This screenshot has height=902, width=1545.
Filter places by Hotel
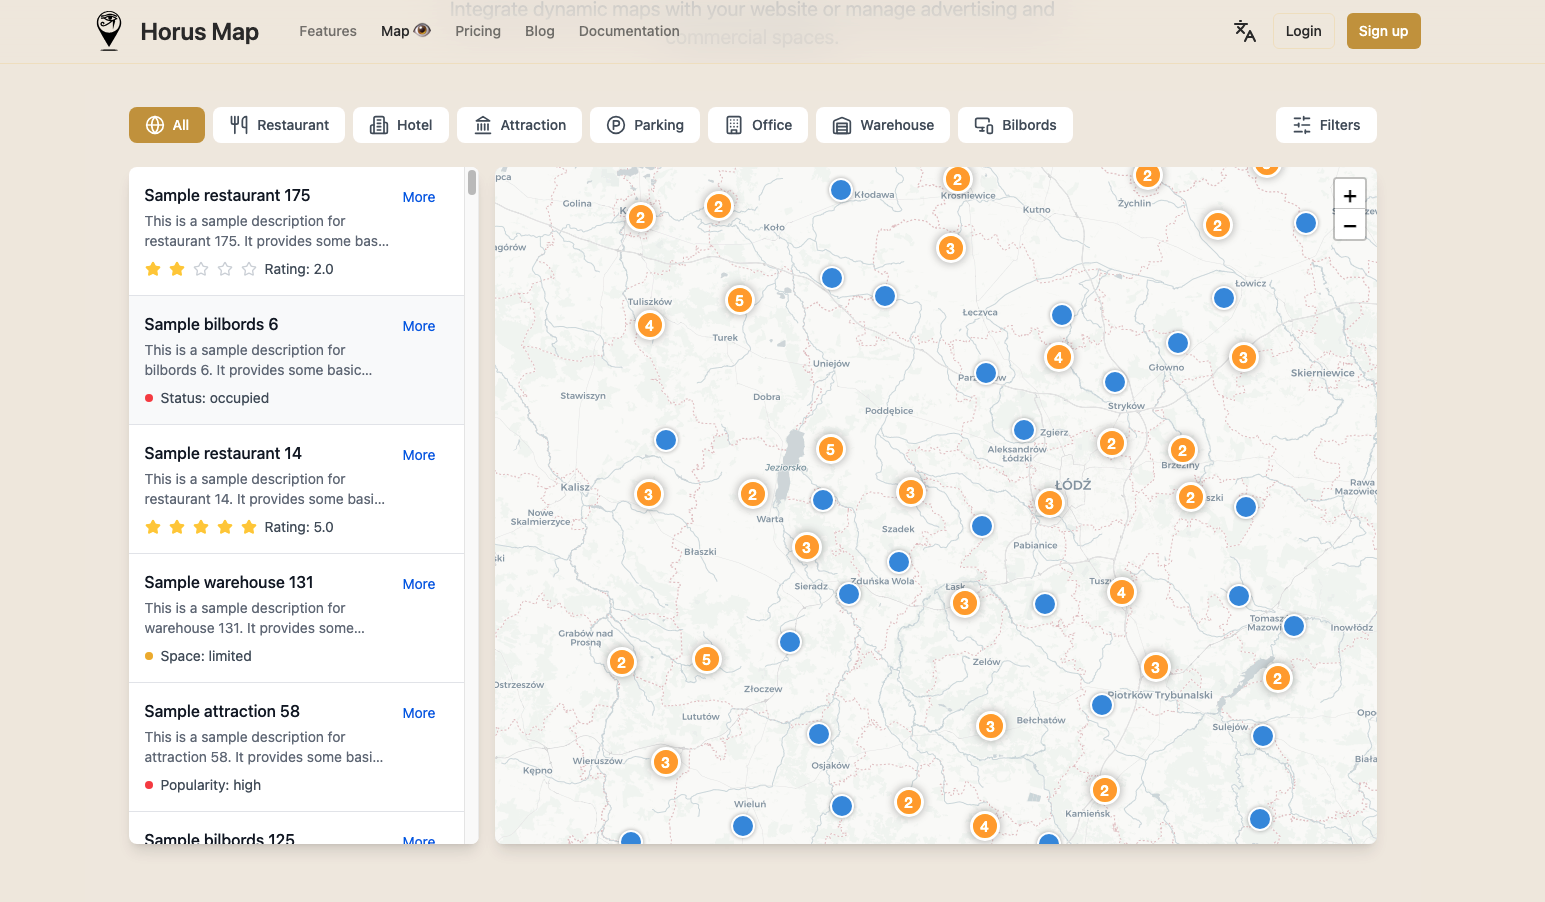(x=401, y=125)
